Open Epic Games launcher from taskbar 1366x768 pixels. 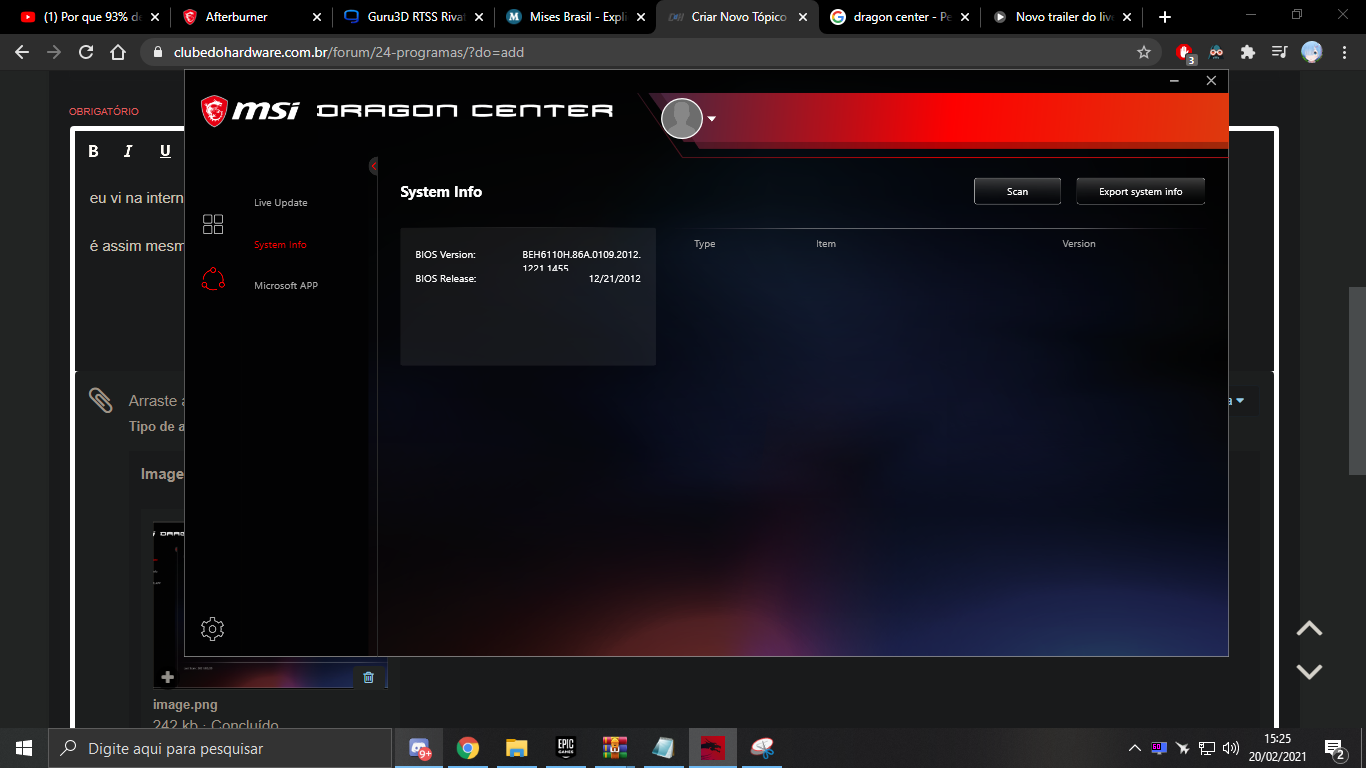point(566,748)
